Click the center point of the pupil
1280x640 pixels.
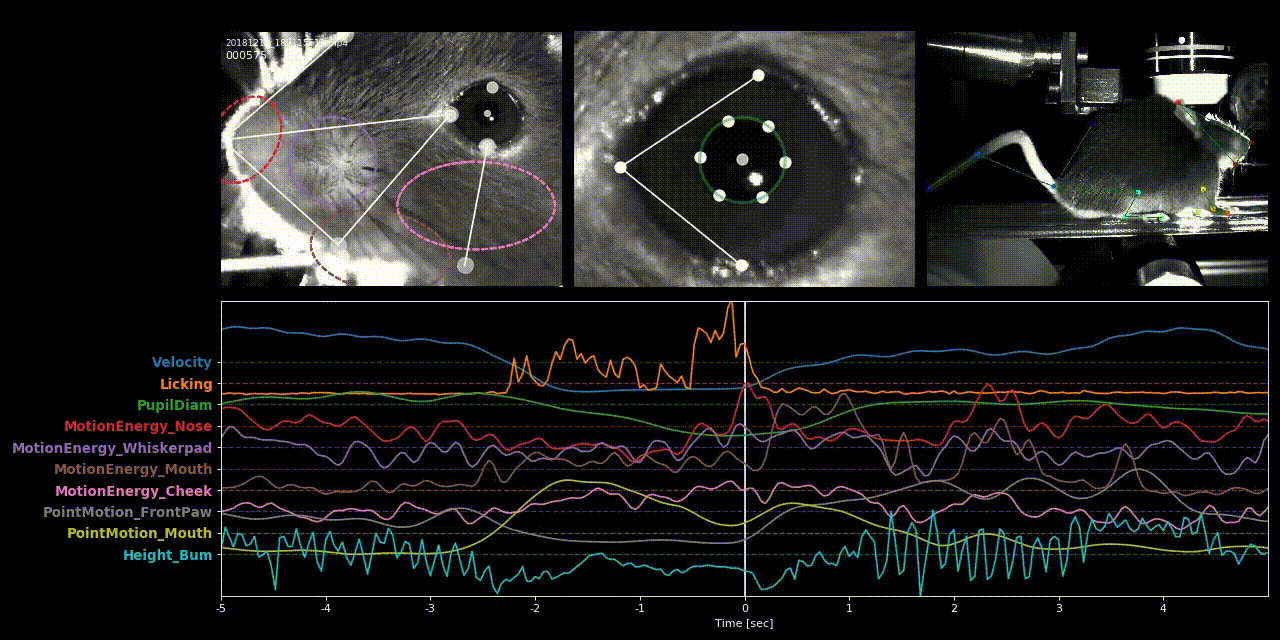(x=742, y=159)
